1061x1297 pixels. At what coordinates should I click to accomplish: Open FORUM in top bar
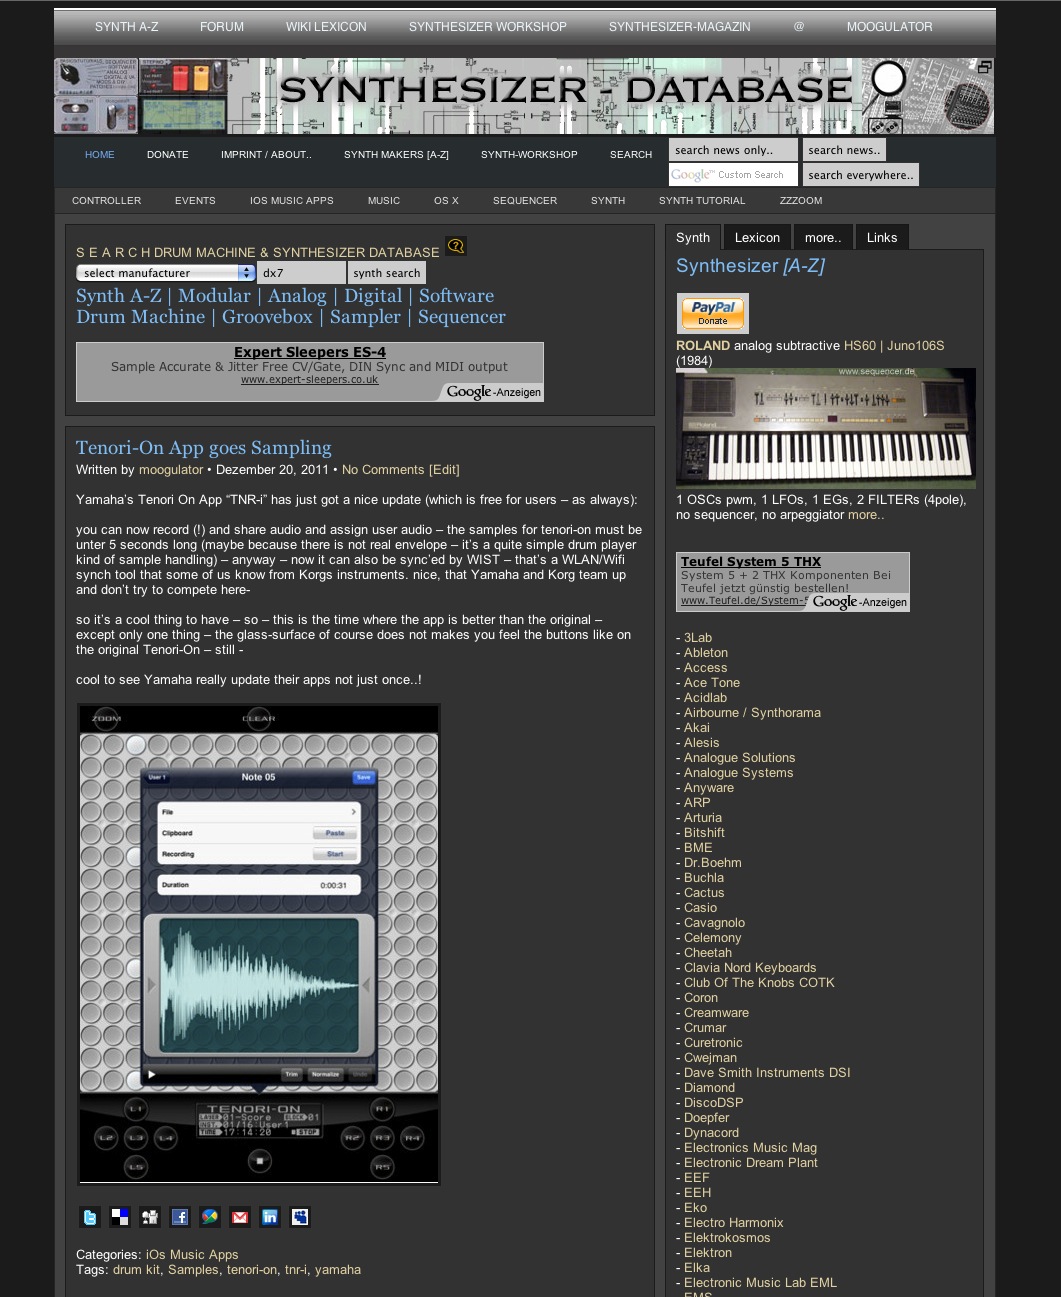[x=222, y=27]
